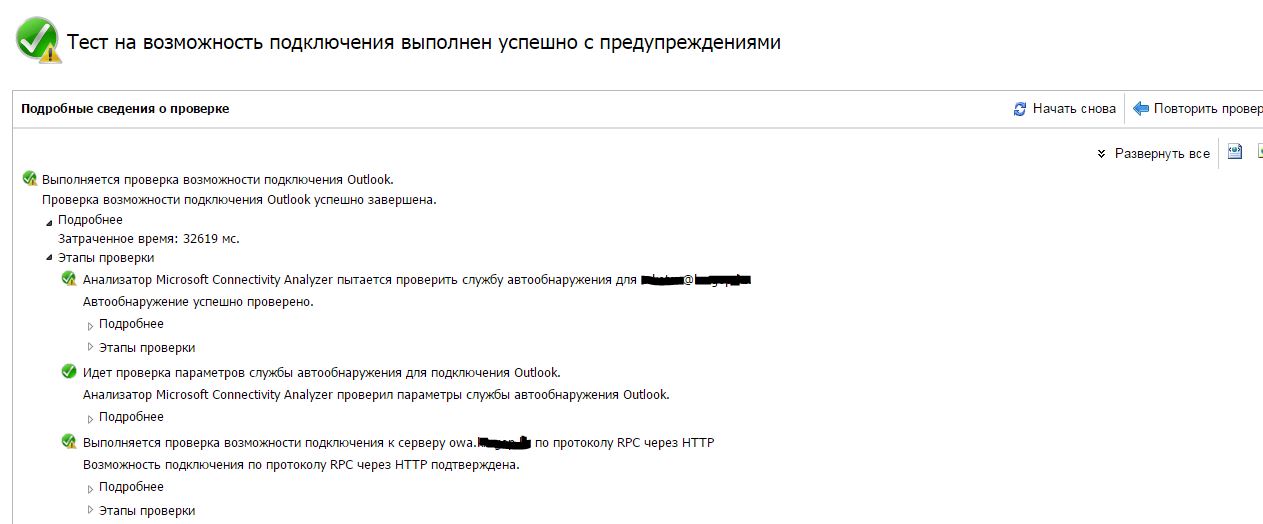Image resolution: width=1263 pixels, height=524 pixels.
Task: Click the elapsed time line "Затраченное время: 32619 мс."
Action: (148, 239)
